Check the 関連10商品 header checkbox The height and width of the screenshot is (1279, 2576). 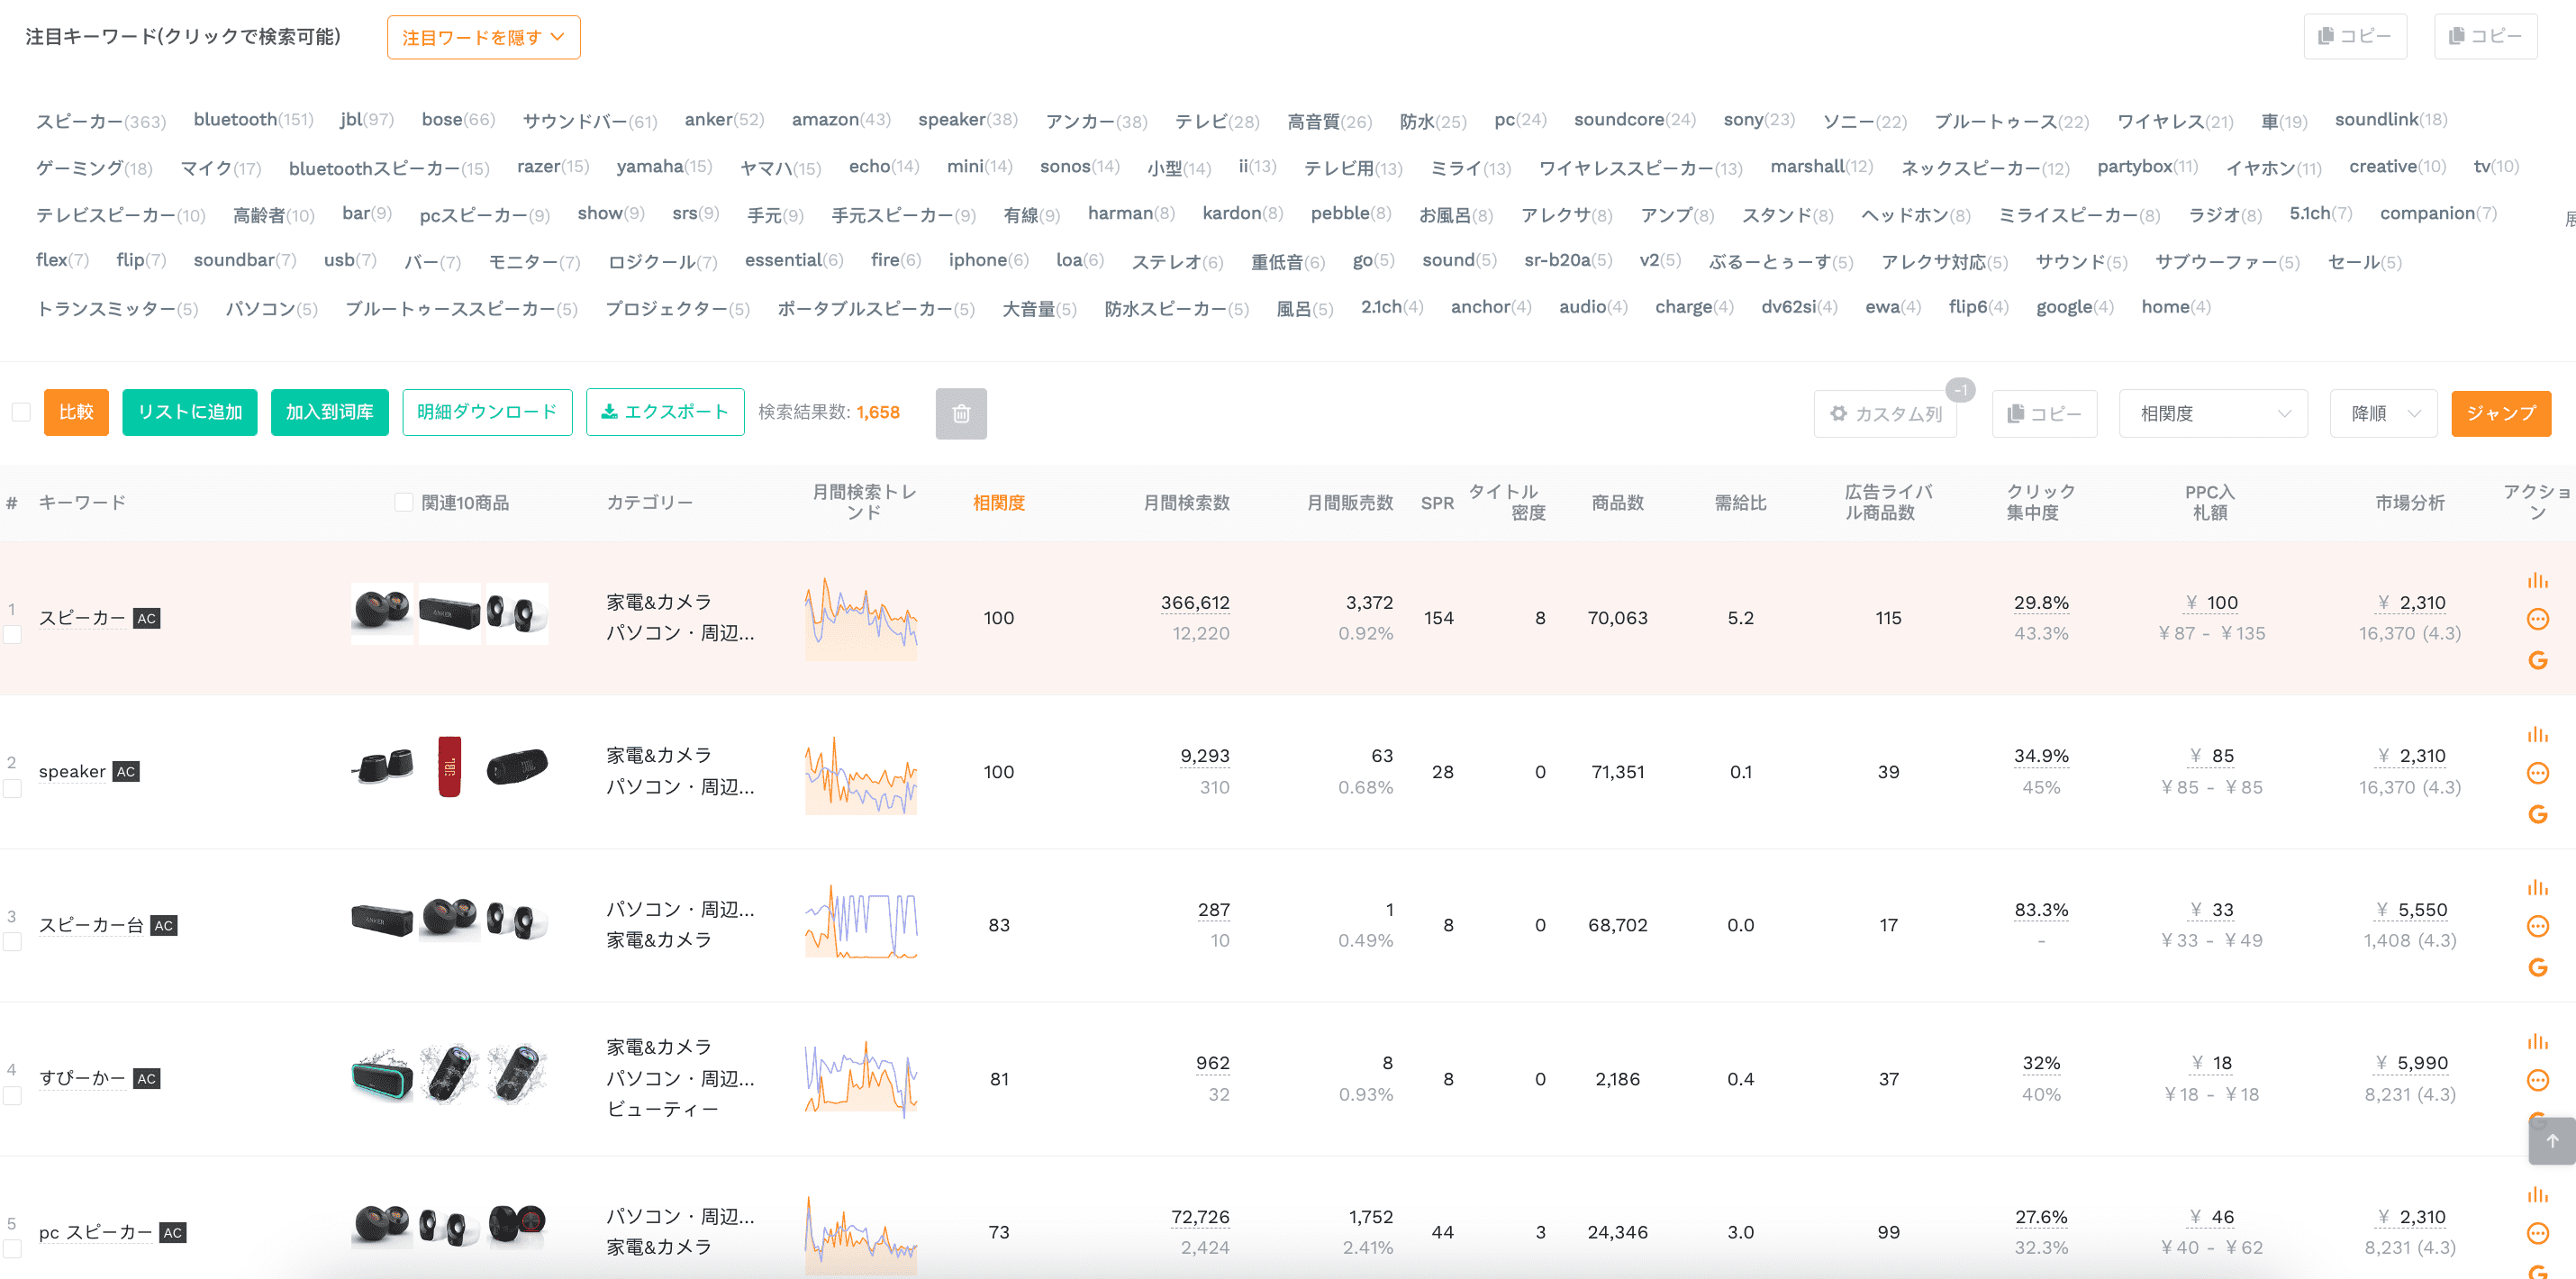click(404, 502)
